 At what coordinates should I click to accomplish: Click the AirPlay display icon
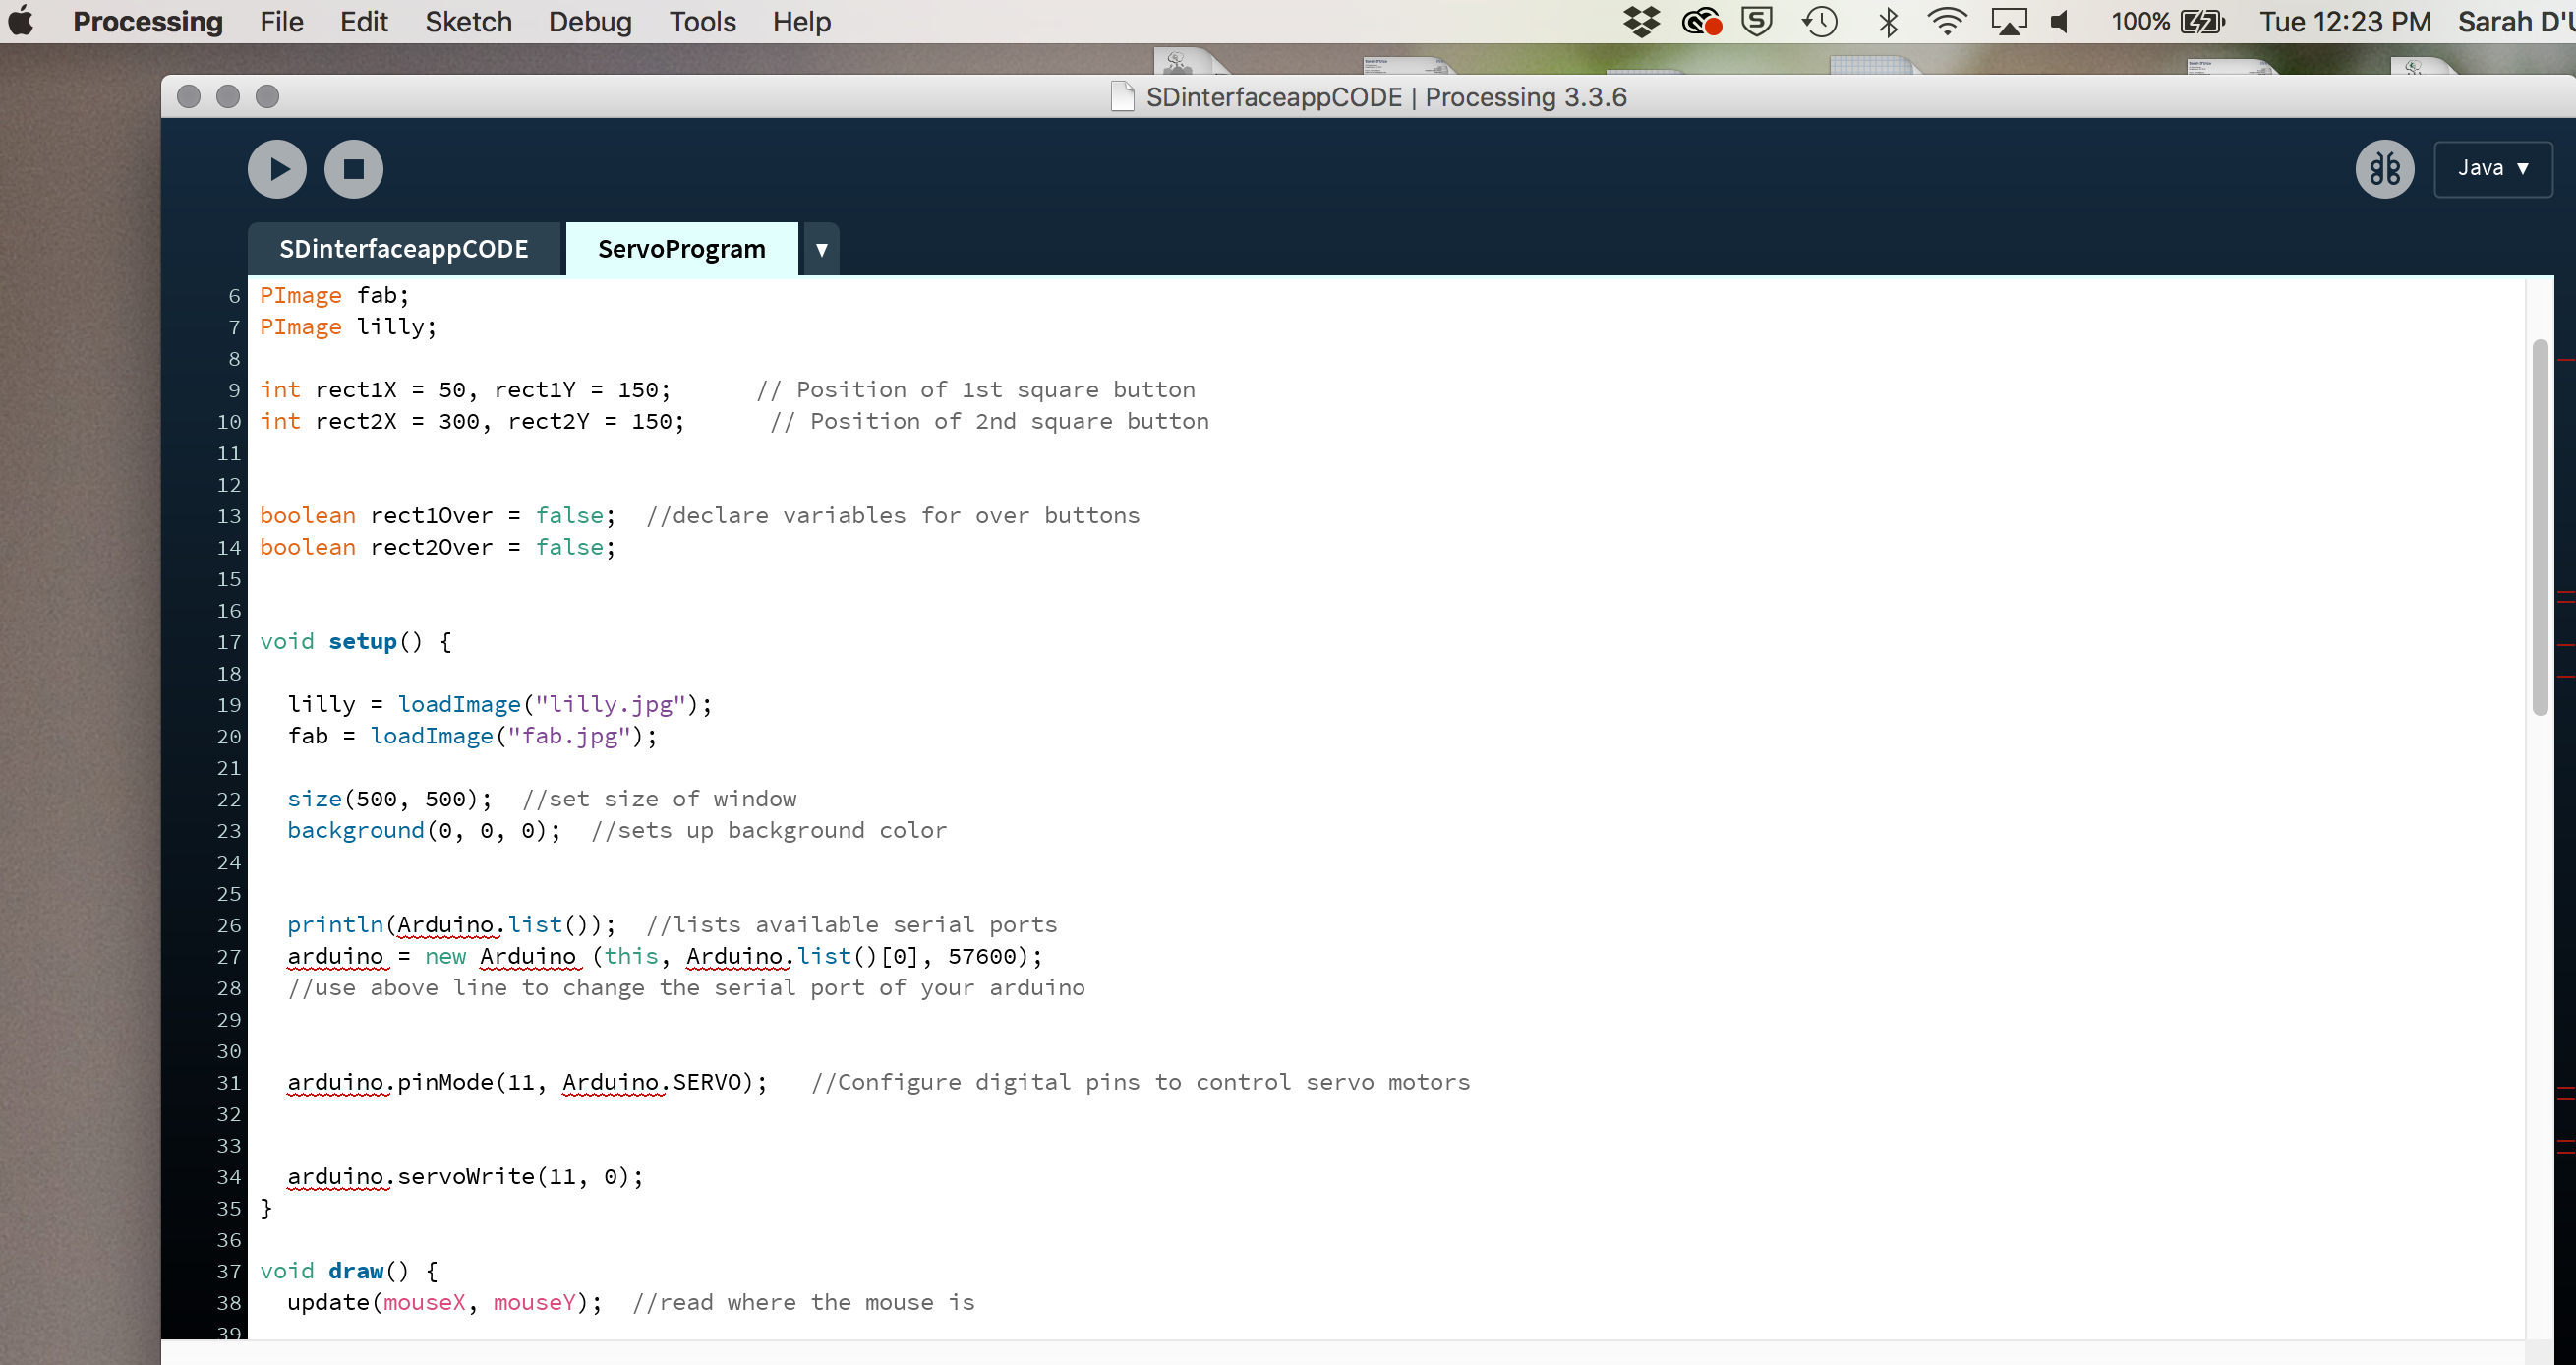coord(2008,22)
